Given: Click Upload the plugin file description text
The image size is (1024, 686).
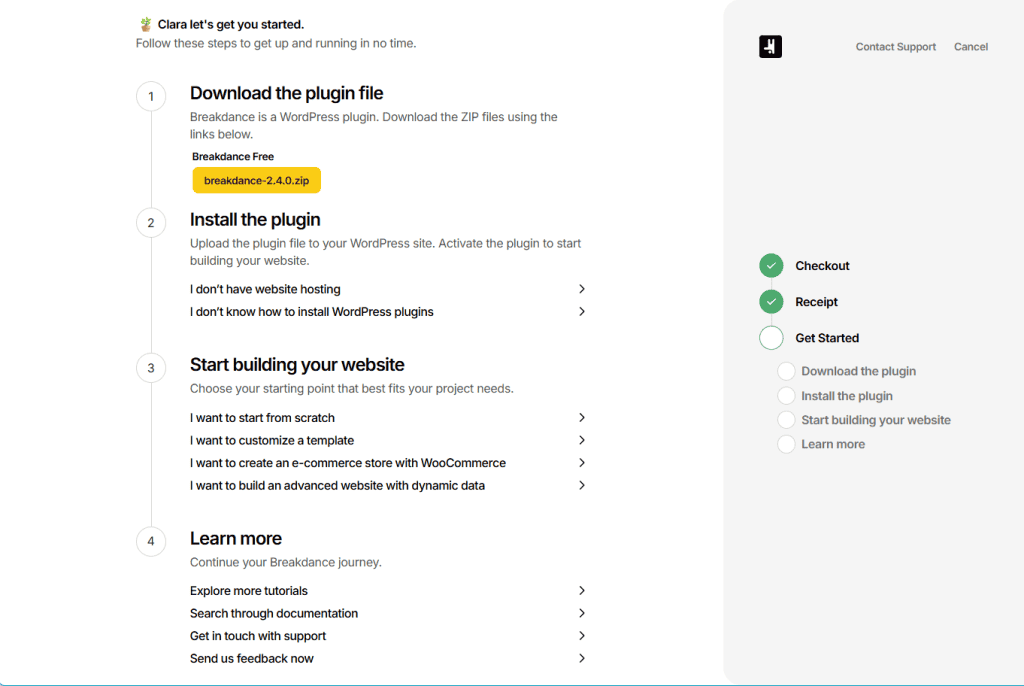Looking at the screenshot, I should (x=385, y=252).
